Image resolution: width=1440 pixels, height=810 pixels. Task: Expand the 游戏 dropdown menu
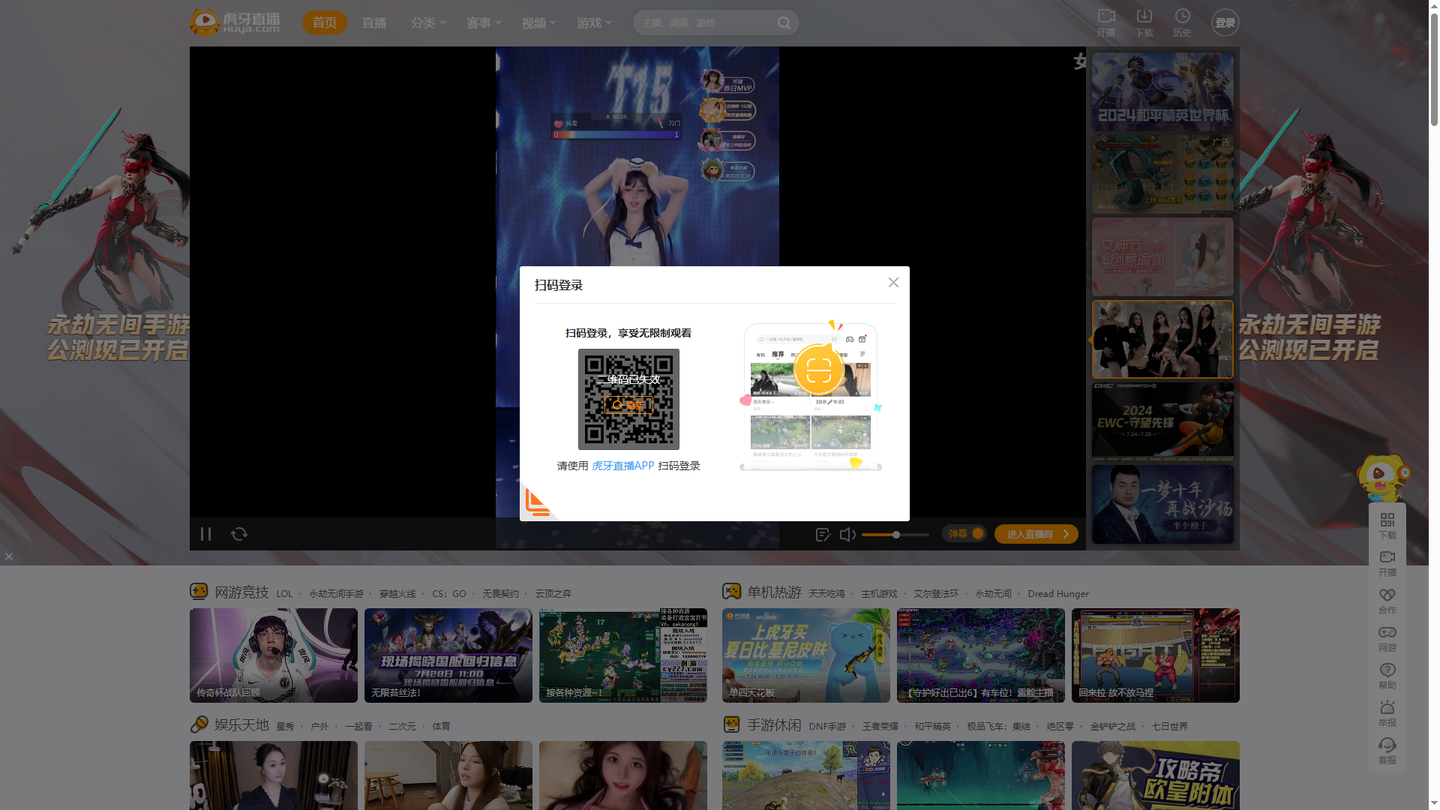593,22
